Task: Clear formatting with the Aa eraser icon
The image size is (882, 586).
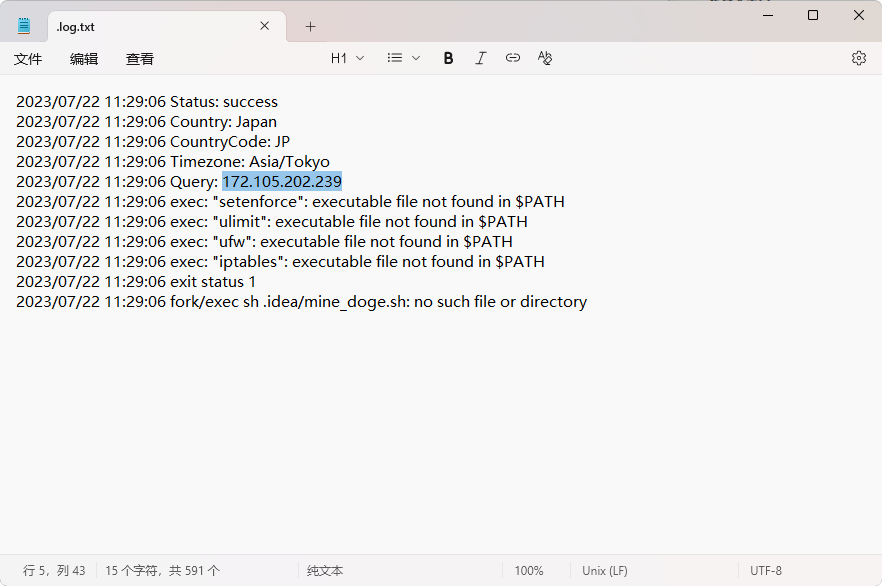Action: point(544,58)
